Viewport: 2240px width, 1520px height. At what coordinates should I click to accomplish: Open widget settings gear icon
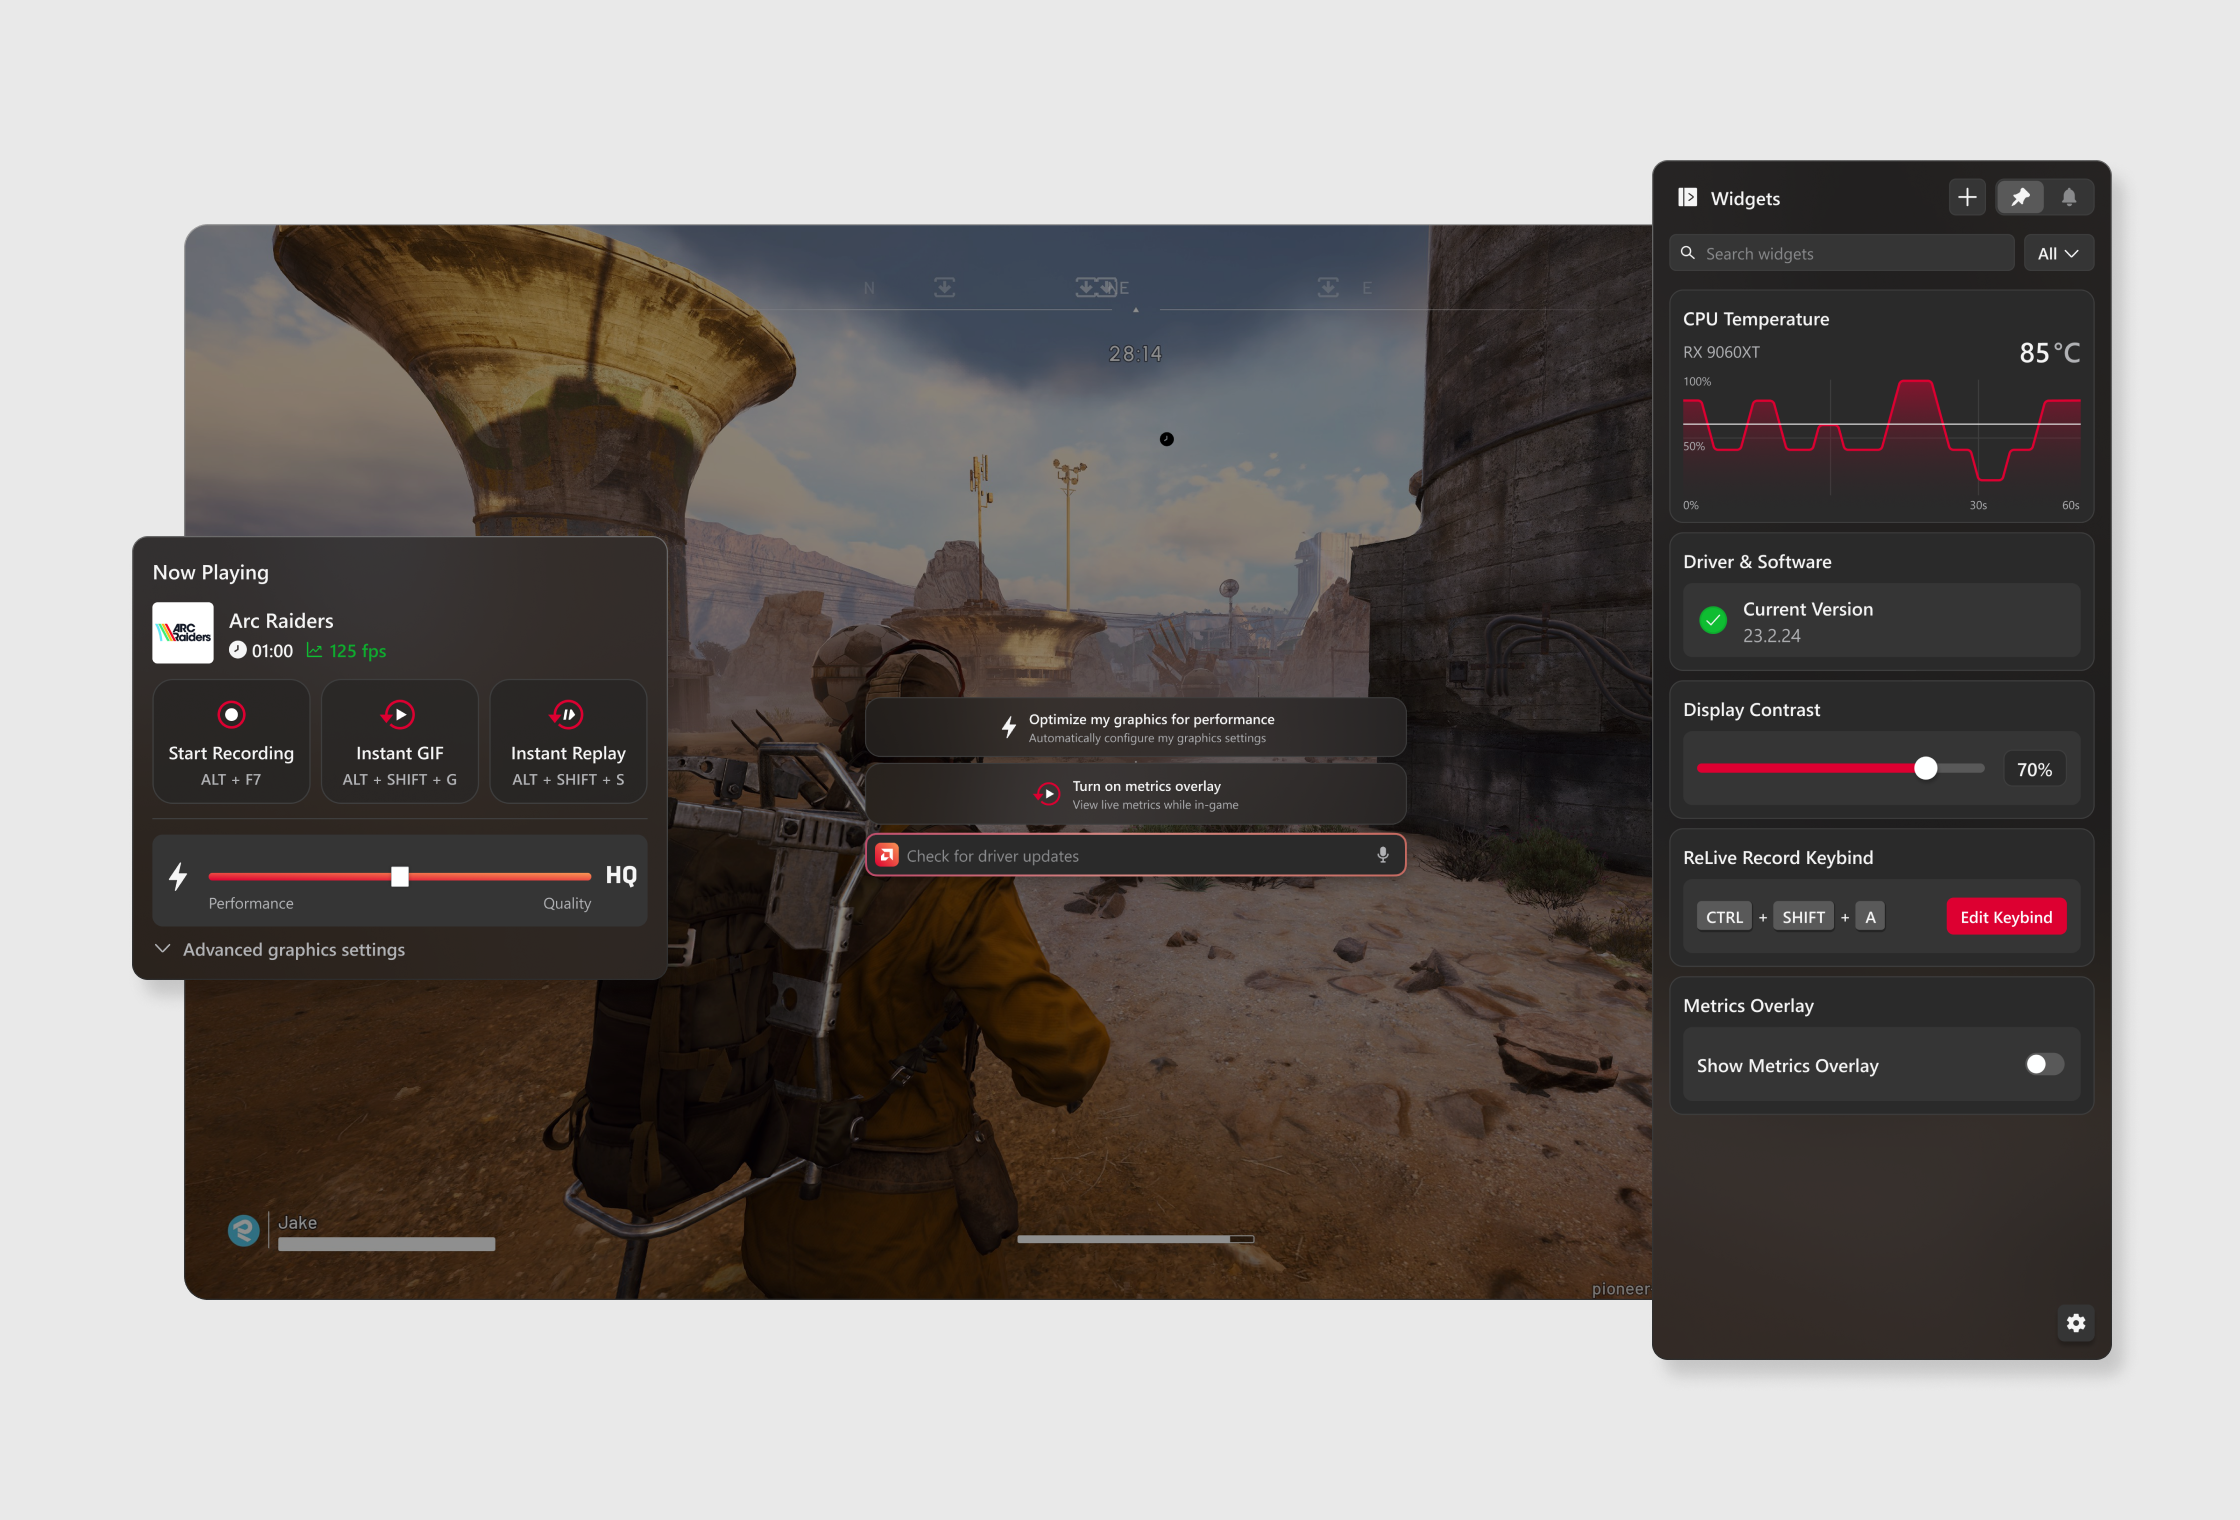pos(2076,1323)
